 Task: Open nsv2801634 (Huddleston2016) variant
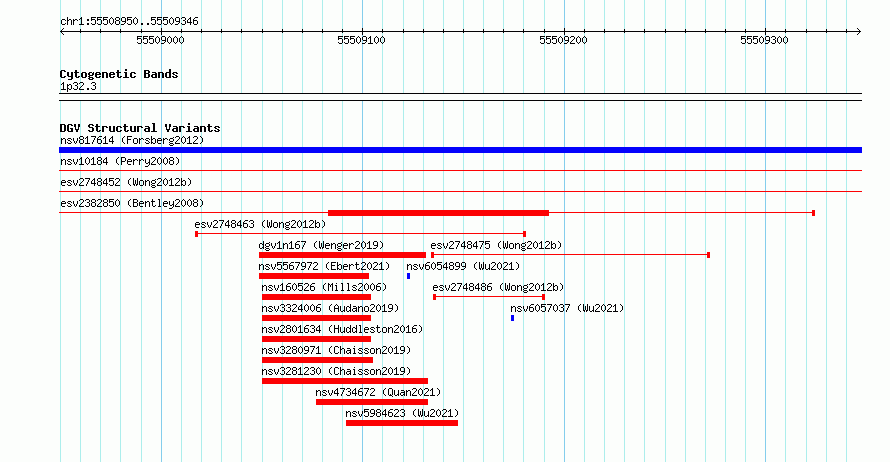pyautogui.click(x=342, y=329)
